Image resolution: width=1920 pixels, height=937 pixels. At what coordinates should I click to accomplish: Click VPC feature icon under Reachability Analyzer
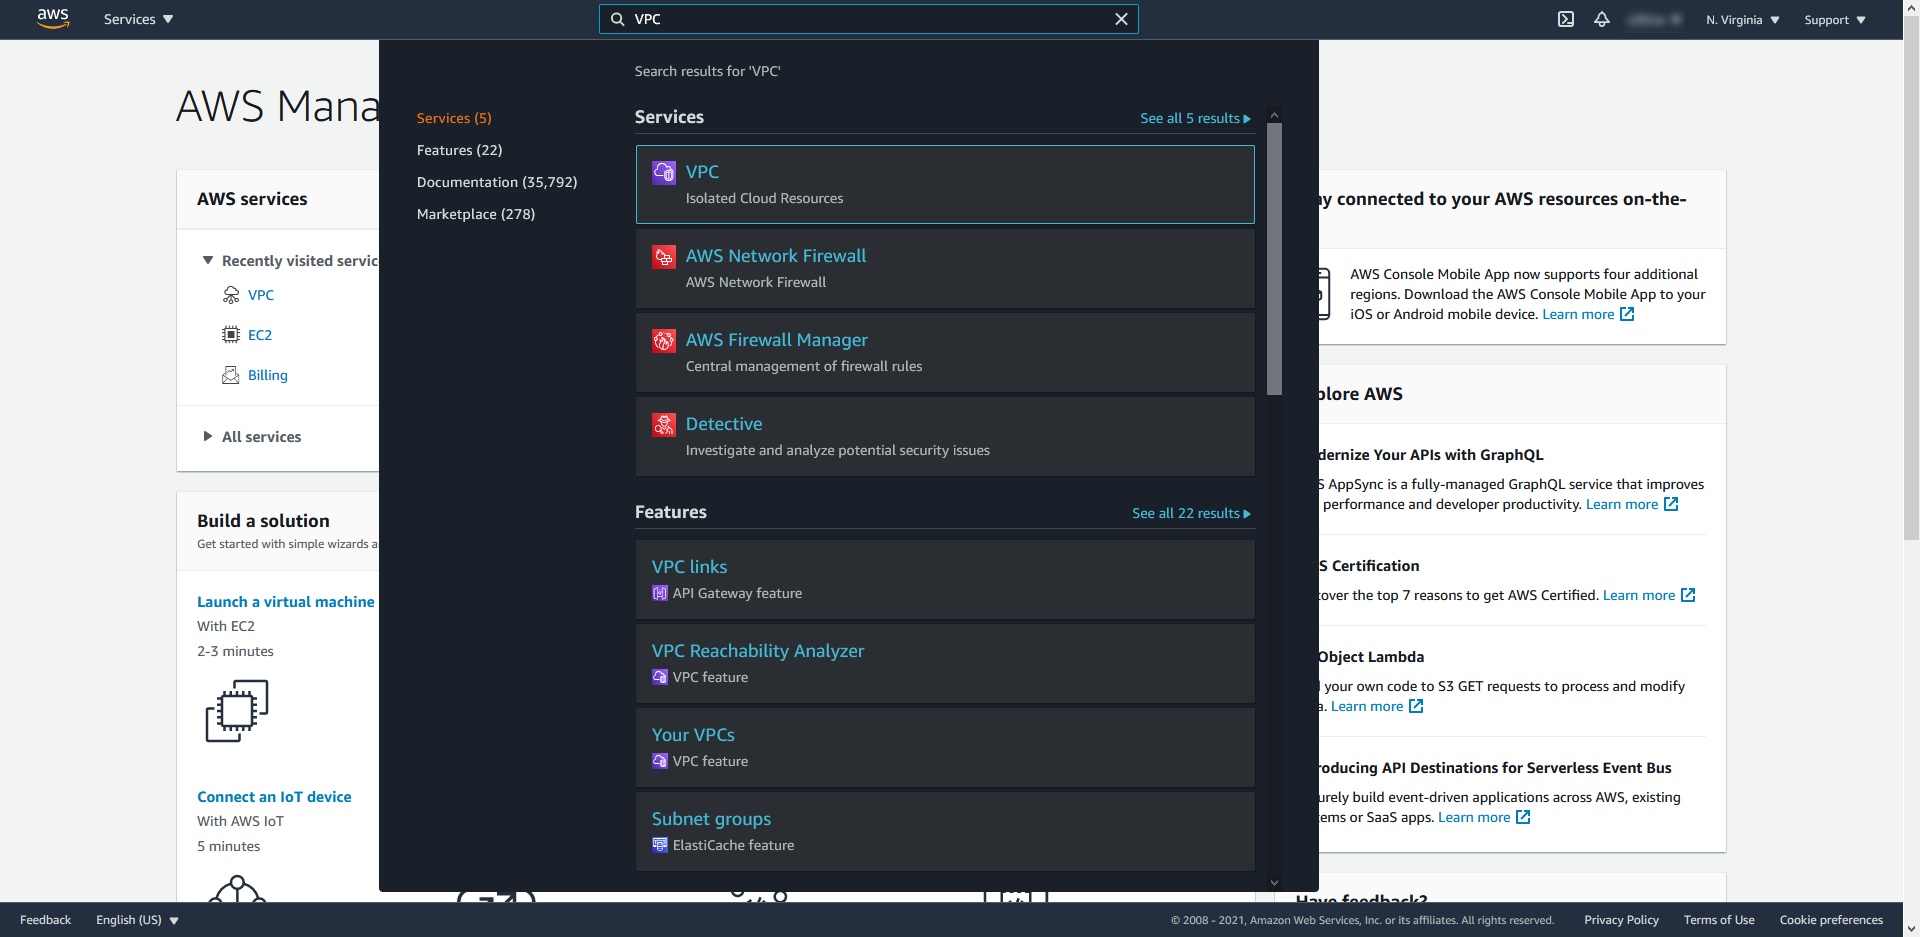point(660,677)
